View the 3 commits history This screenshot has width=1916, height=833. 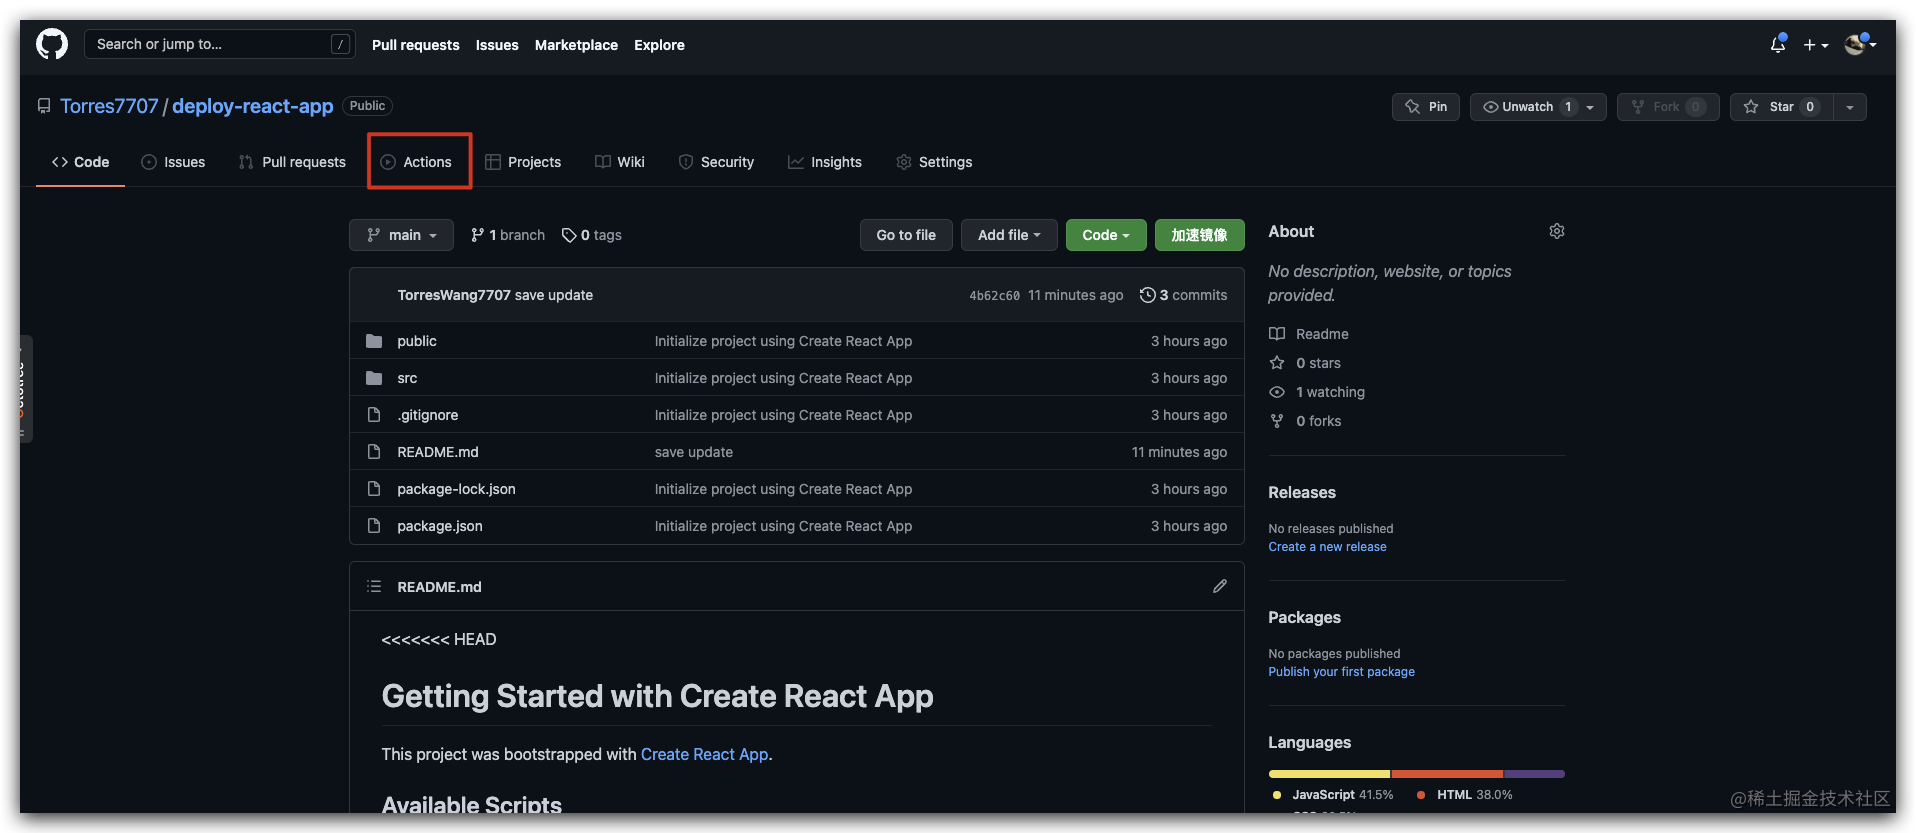coord(1183,295)
